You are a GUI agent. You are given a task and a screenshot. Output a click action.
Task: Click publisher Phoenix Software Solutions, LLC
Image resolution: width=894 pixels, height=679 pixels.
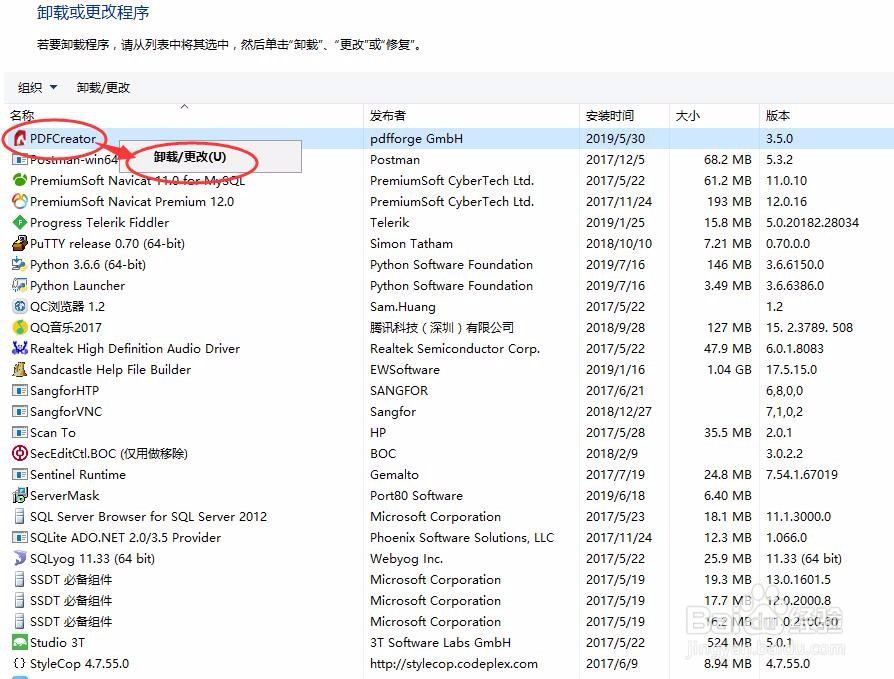pos(462,538)
